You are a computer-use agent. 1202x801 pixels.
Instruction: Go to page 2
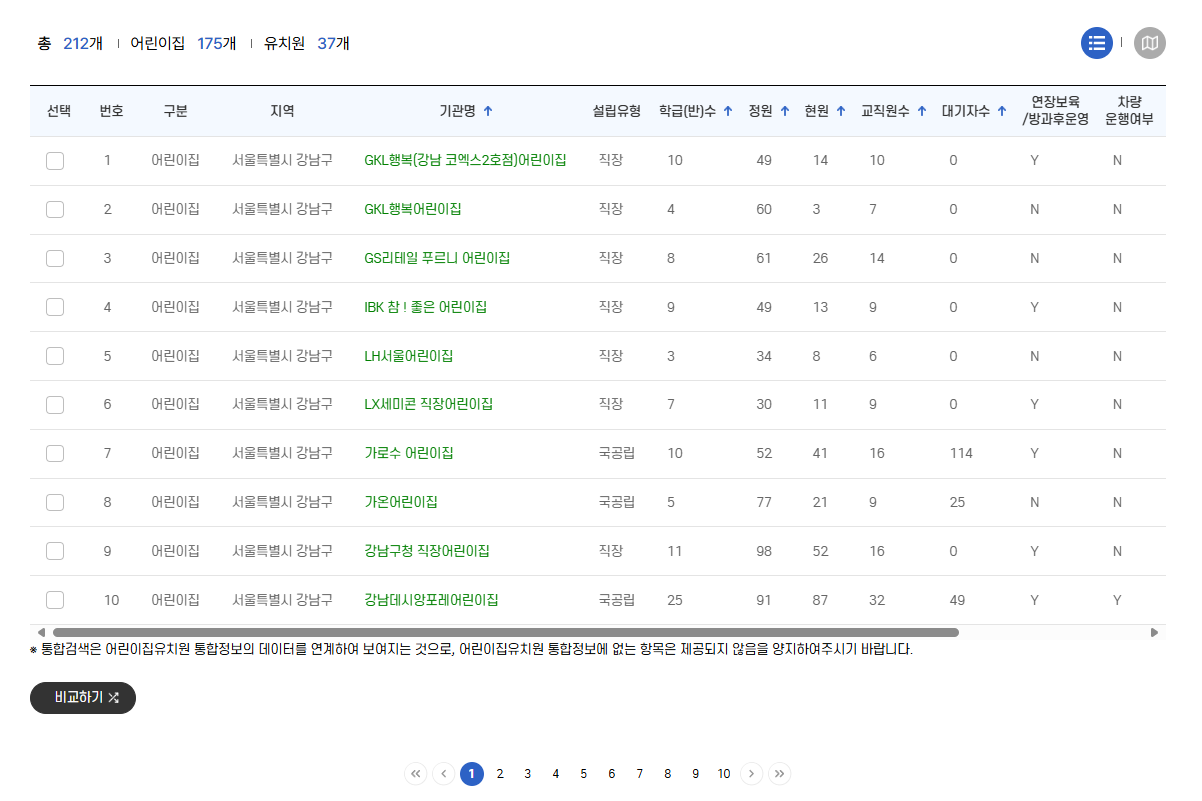coord(500,773)
